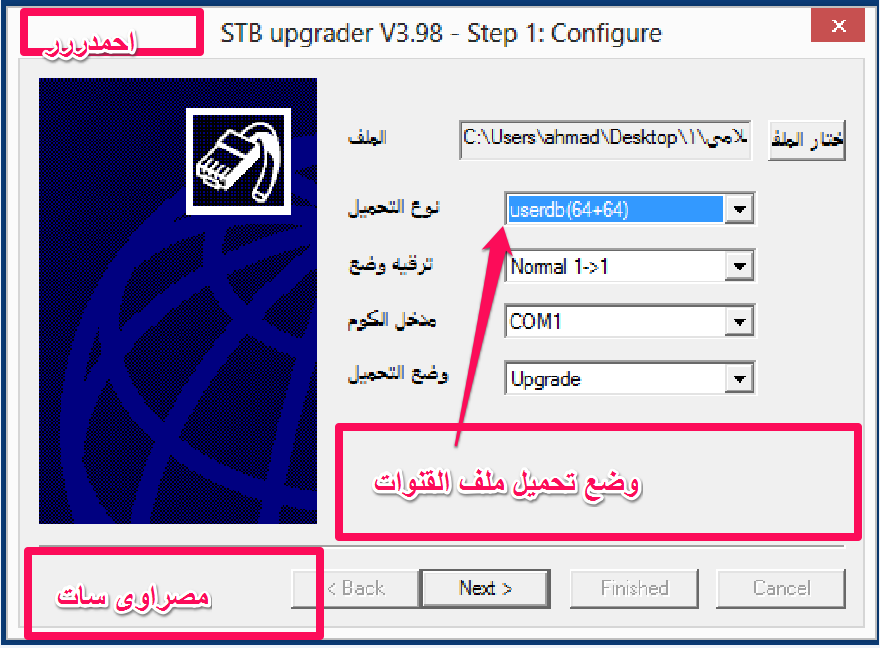Click the Upgrade combo box text
This screenshot has width=880, height=648.
coord(546,380)
